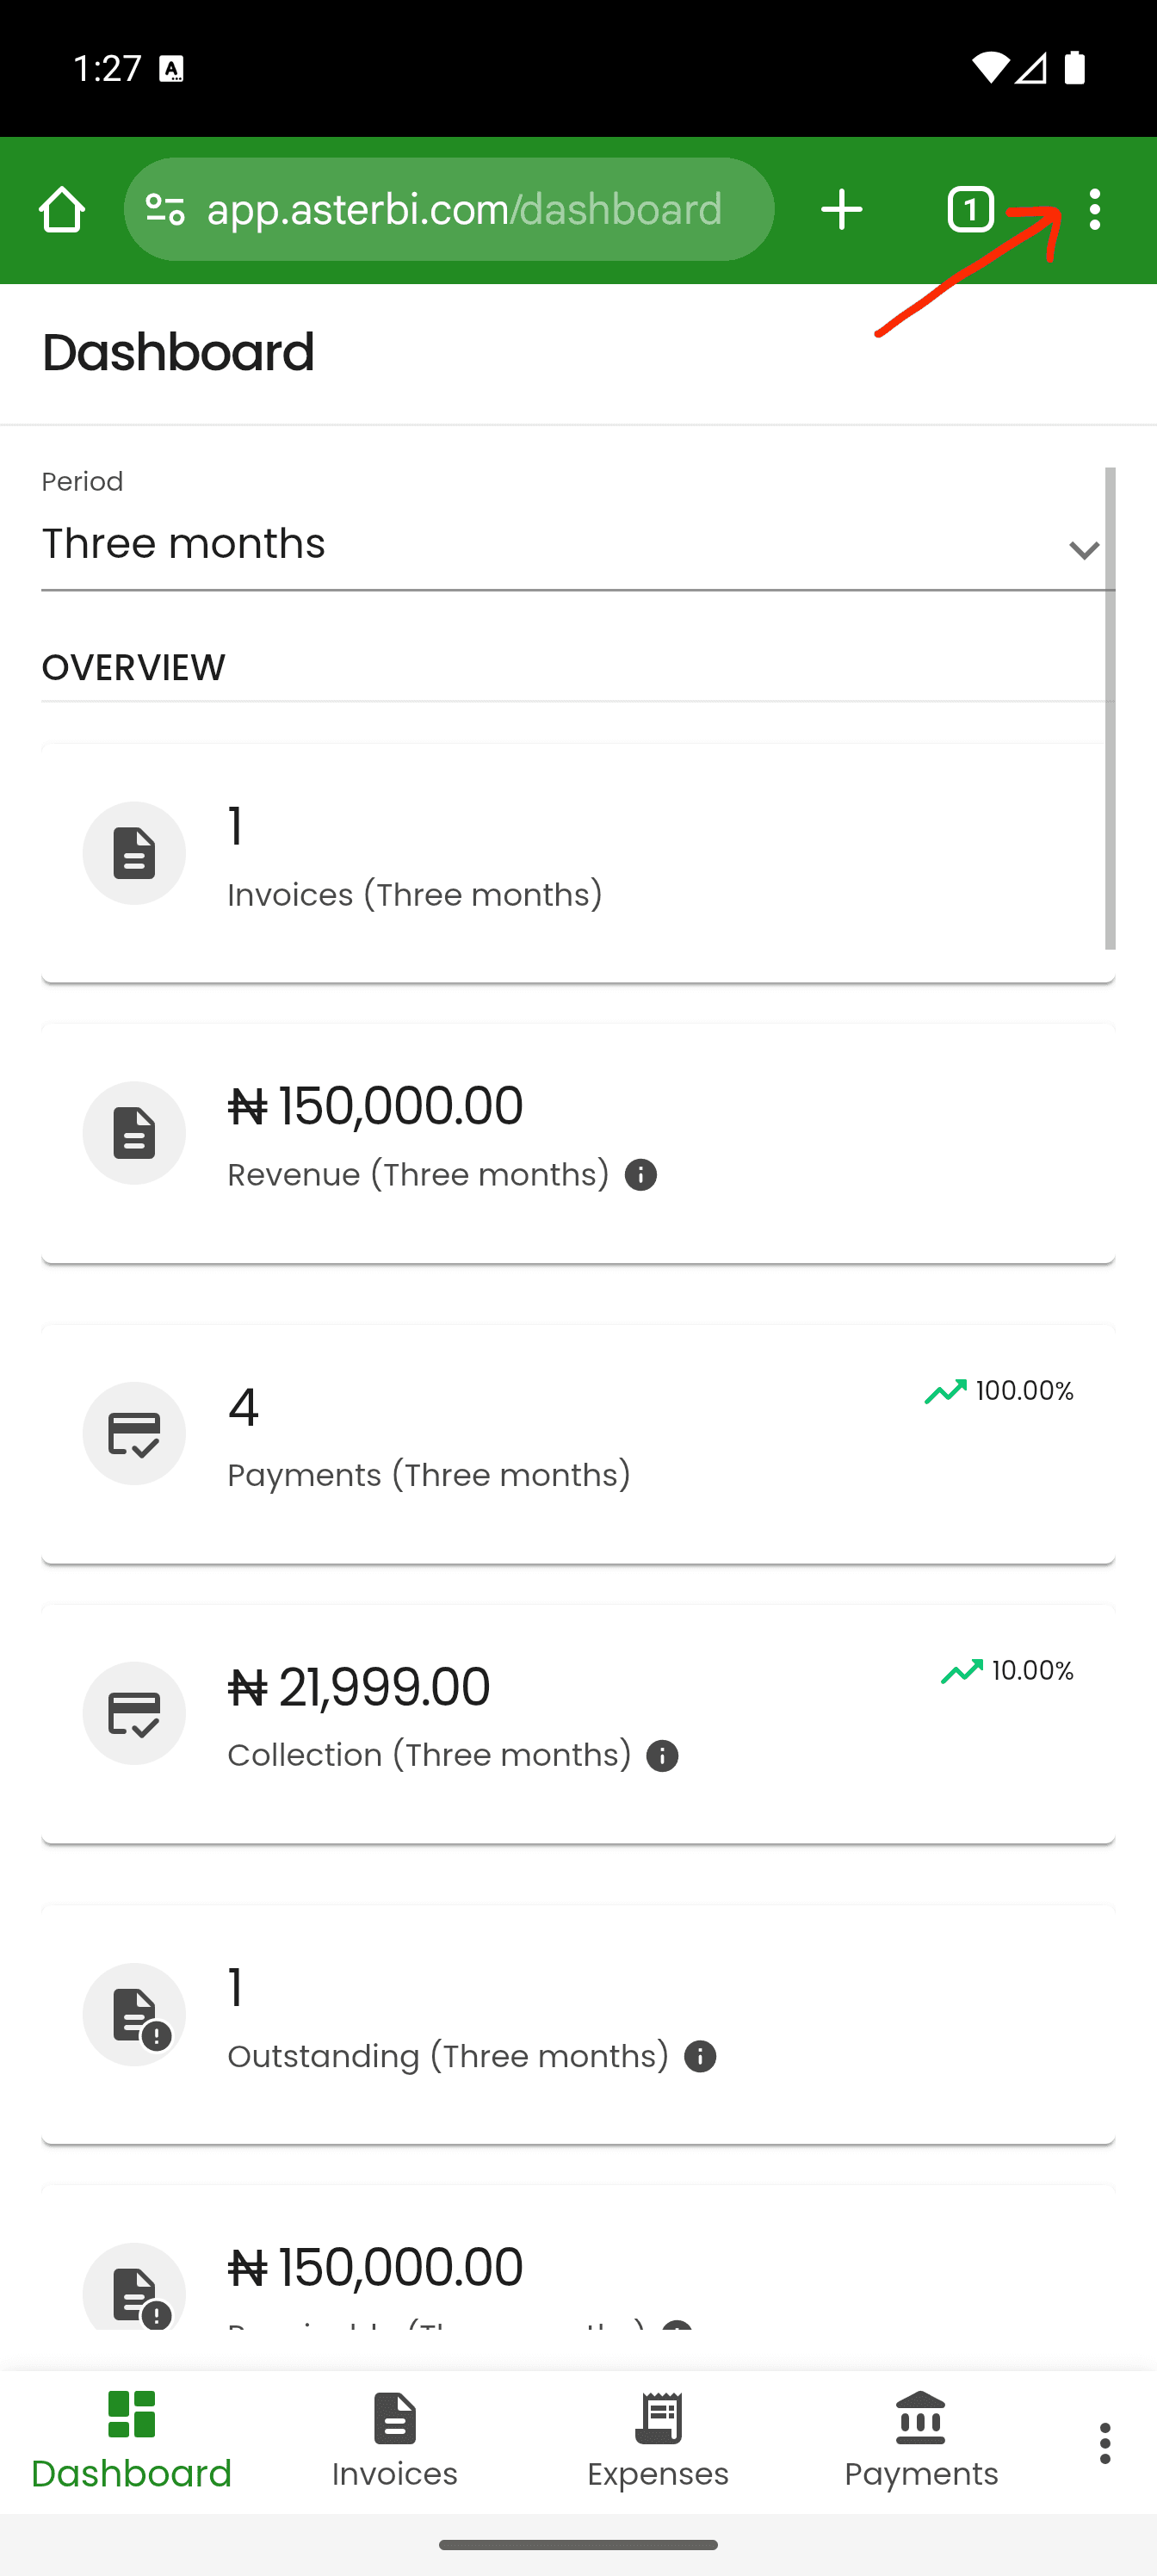1157x2576 pixels.
Task: Switch to the Expenses tab
Action: (x=658, y=2441)
